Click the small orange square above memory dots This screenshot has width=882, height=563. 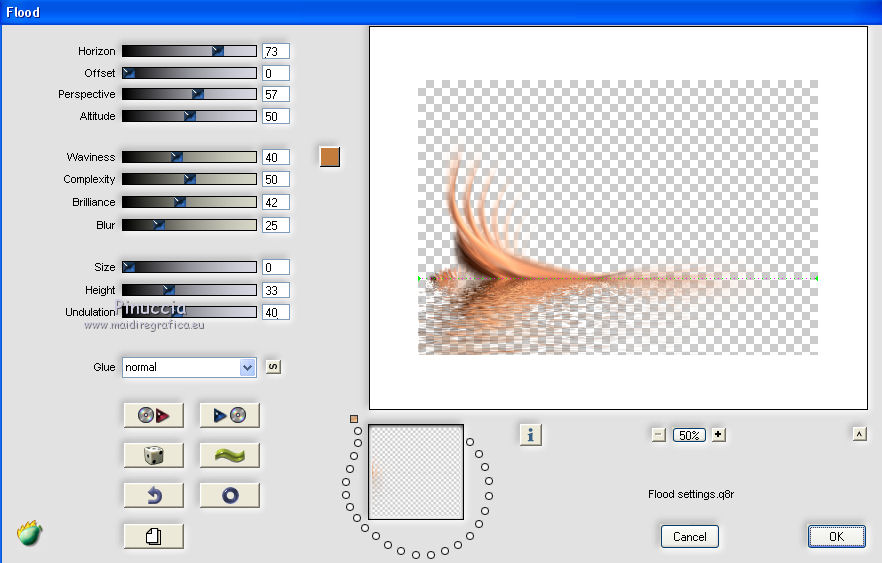pyautogui.click(x=354, y=418)
